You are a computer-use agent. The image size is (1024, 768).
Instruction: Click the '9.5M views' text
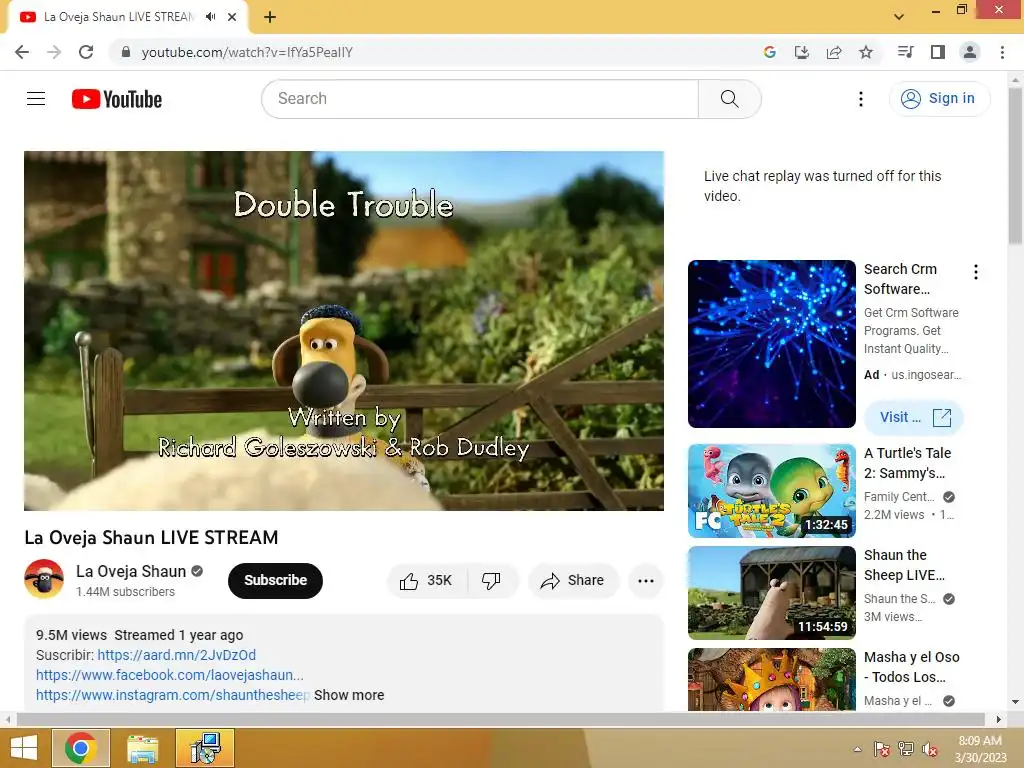[71, 635]
